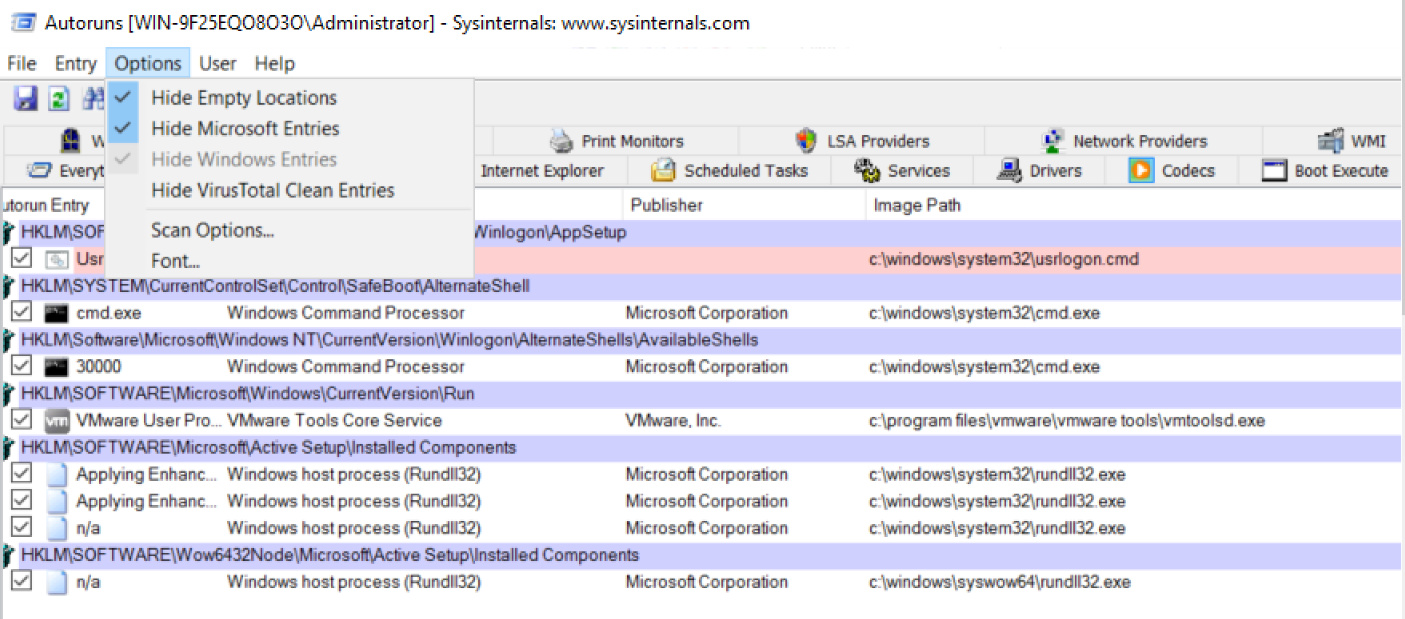Uncheck the VMware User Process entry checkbox
The width and height of the screenshot is (1405, 619).
click(21, 421)
